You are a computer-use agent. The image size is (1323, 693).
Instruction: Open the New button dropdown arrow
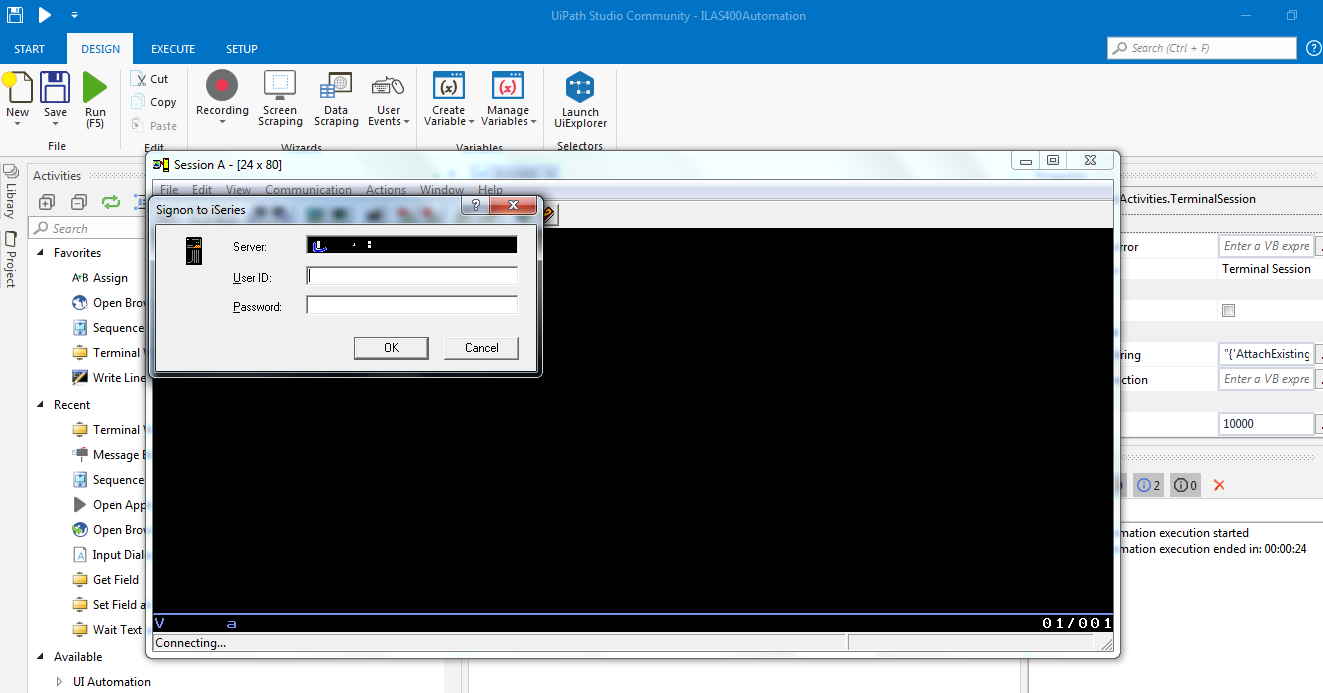click(x=18, y=124)
